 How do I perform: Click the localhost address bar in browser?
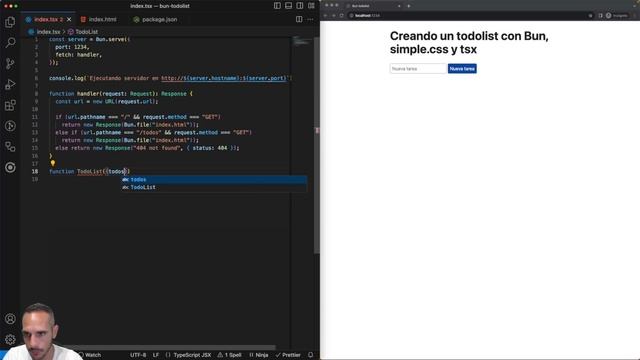[x=469, y=16]
